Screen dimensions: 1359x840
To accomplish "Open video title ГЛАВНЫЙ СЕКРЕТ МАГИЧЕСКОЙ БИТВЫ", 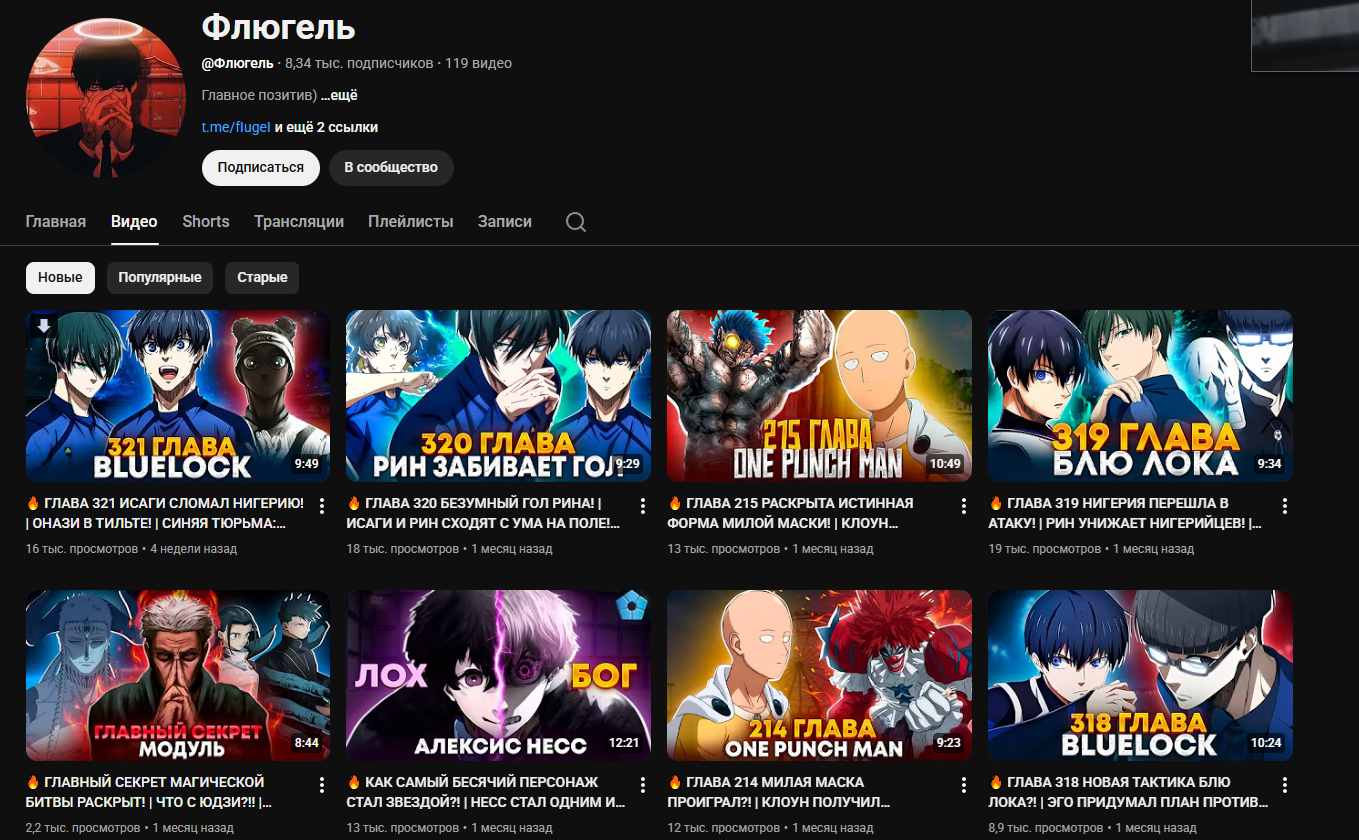I will coord(150,792).
